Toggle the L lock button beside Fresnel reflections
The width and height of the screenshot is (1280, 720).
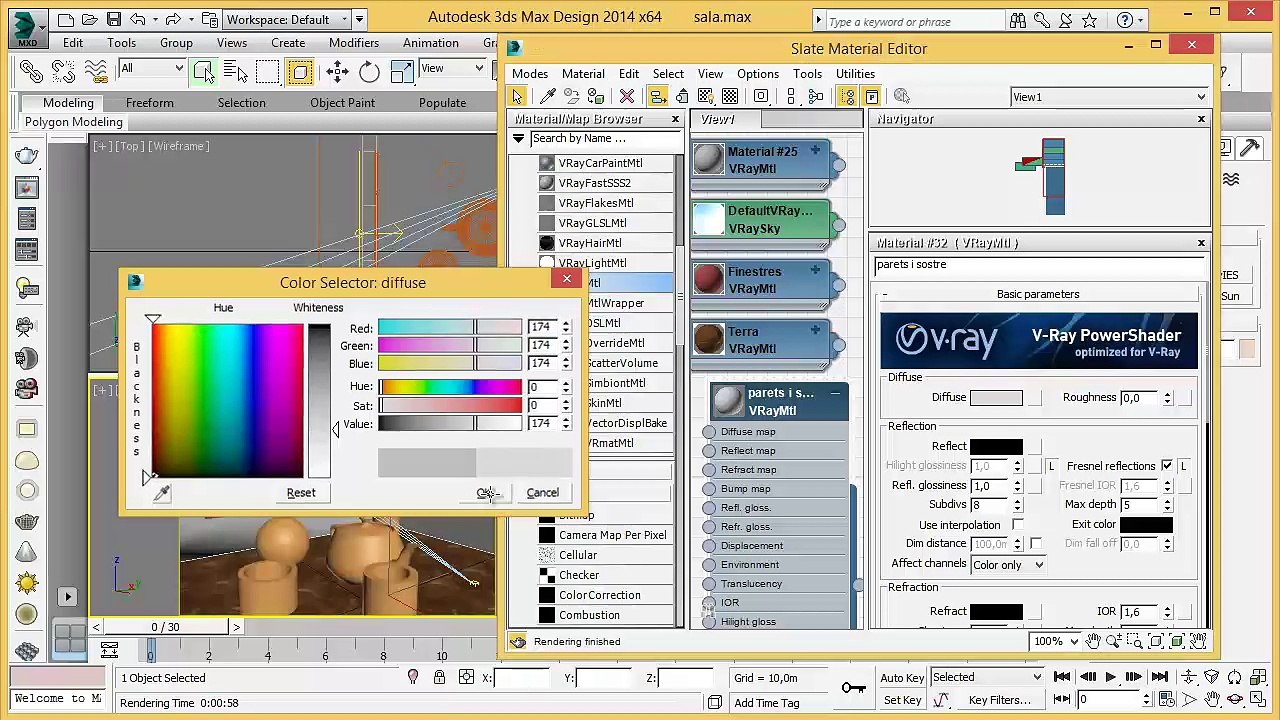(1184, 466)
